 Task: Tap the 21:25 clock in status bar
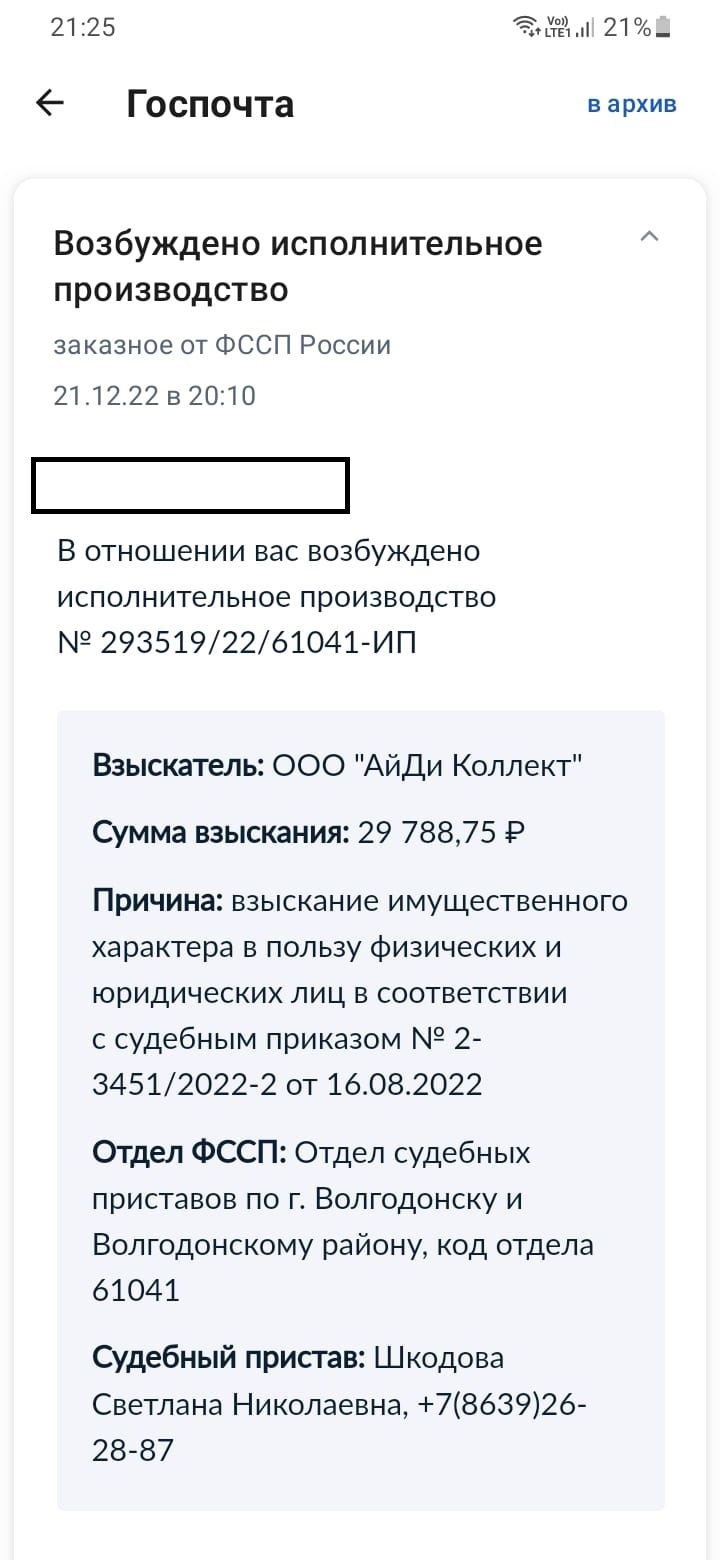click(x=83, y=27)
